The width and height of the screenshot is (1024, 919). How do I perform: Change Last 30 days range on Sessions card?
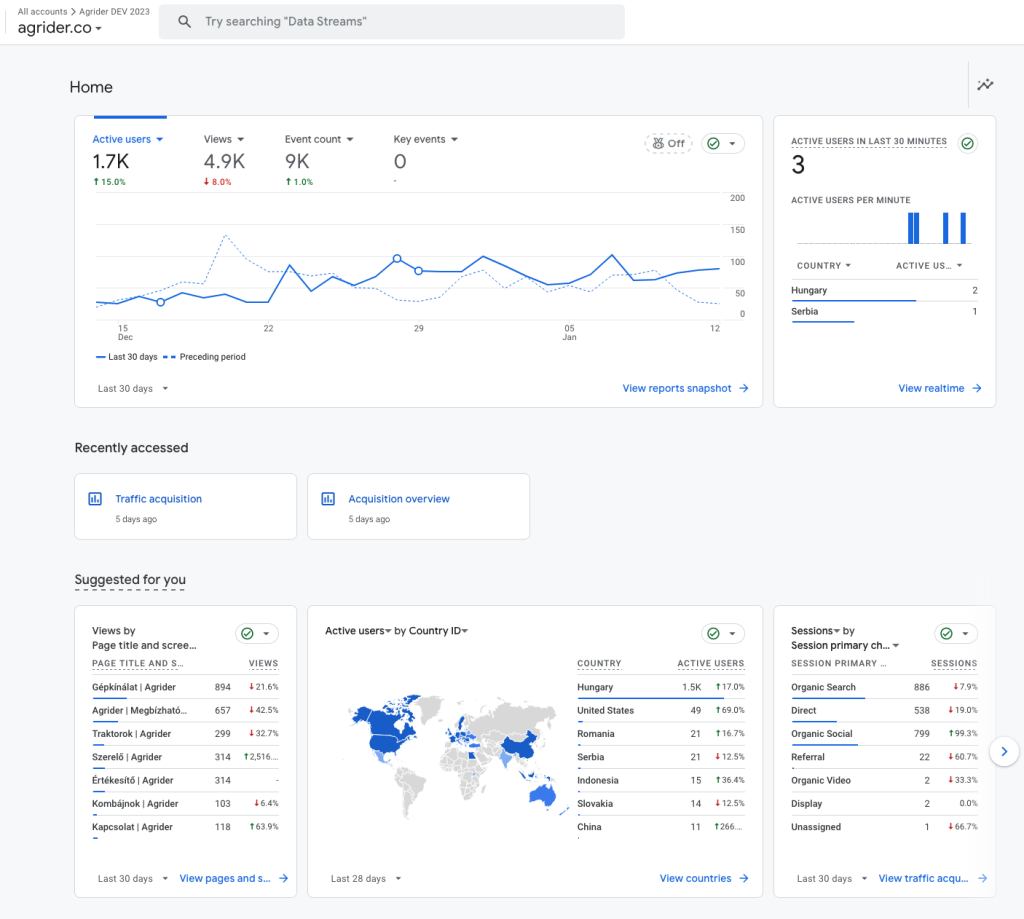click(831, 879)
